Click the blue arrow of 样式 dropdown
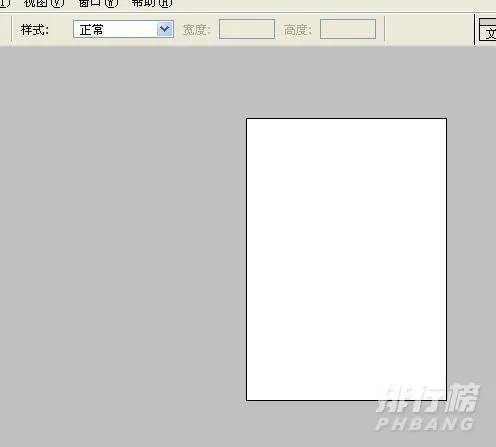496x447 pixels. (x=165, y=29)
